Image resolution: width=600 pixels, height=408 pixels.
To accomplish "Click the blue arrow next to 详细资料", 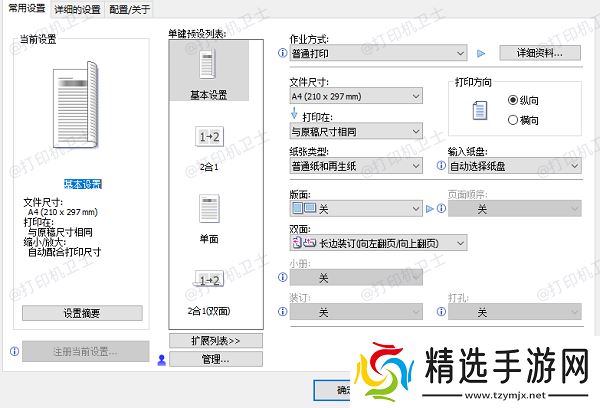I will [481, 54].
